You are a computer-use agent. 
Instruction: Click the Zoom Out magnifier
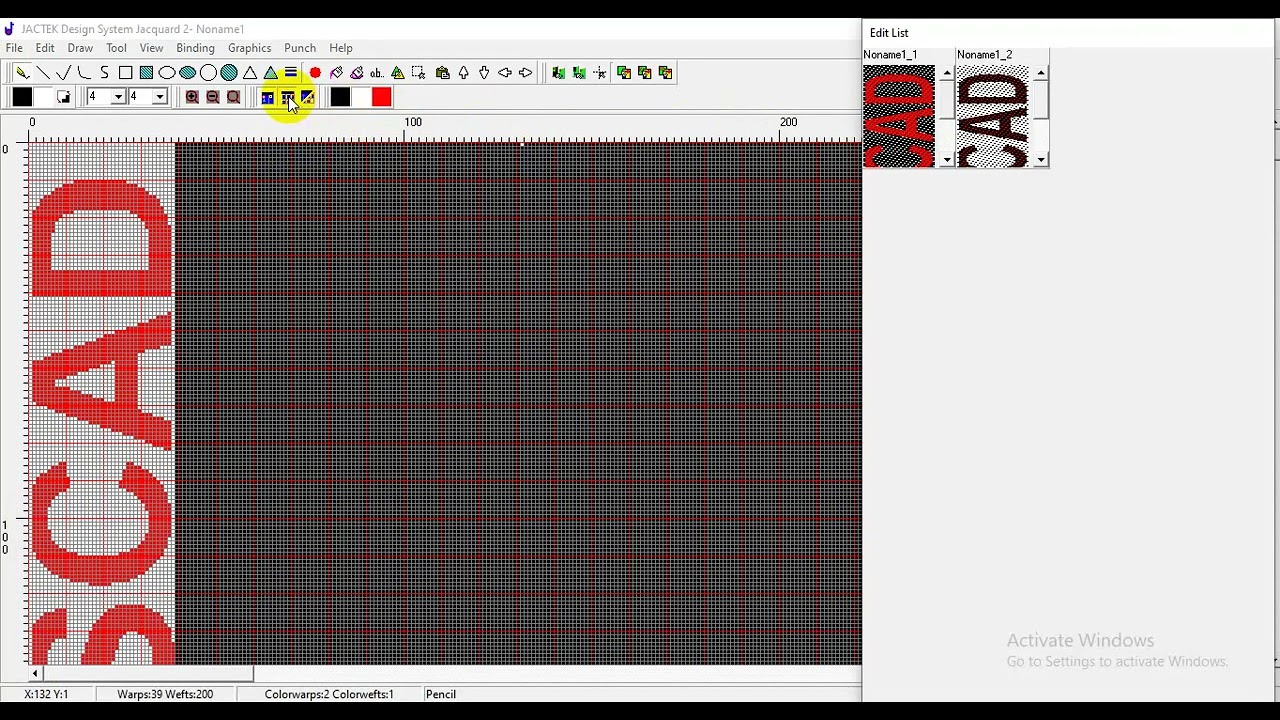pyautogui.click(x=213, y=97)
